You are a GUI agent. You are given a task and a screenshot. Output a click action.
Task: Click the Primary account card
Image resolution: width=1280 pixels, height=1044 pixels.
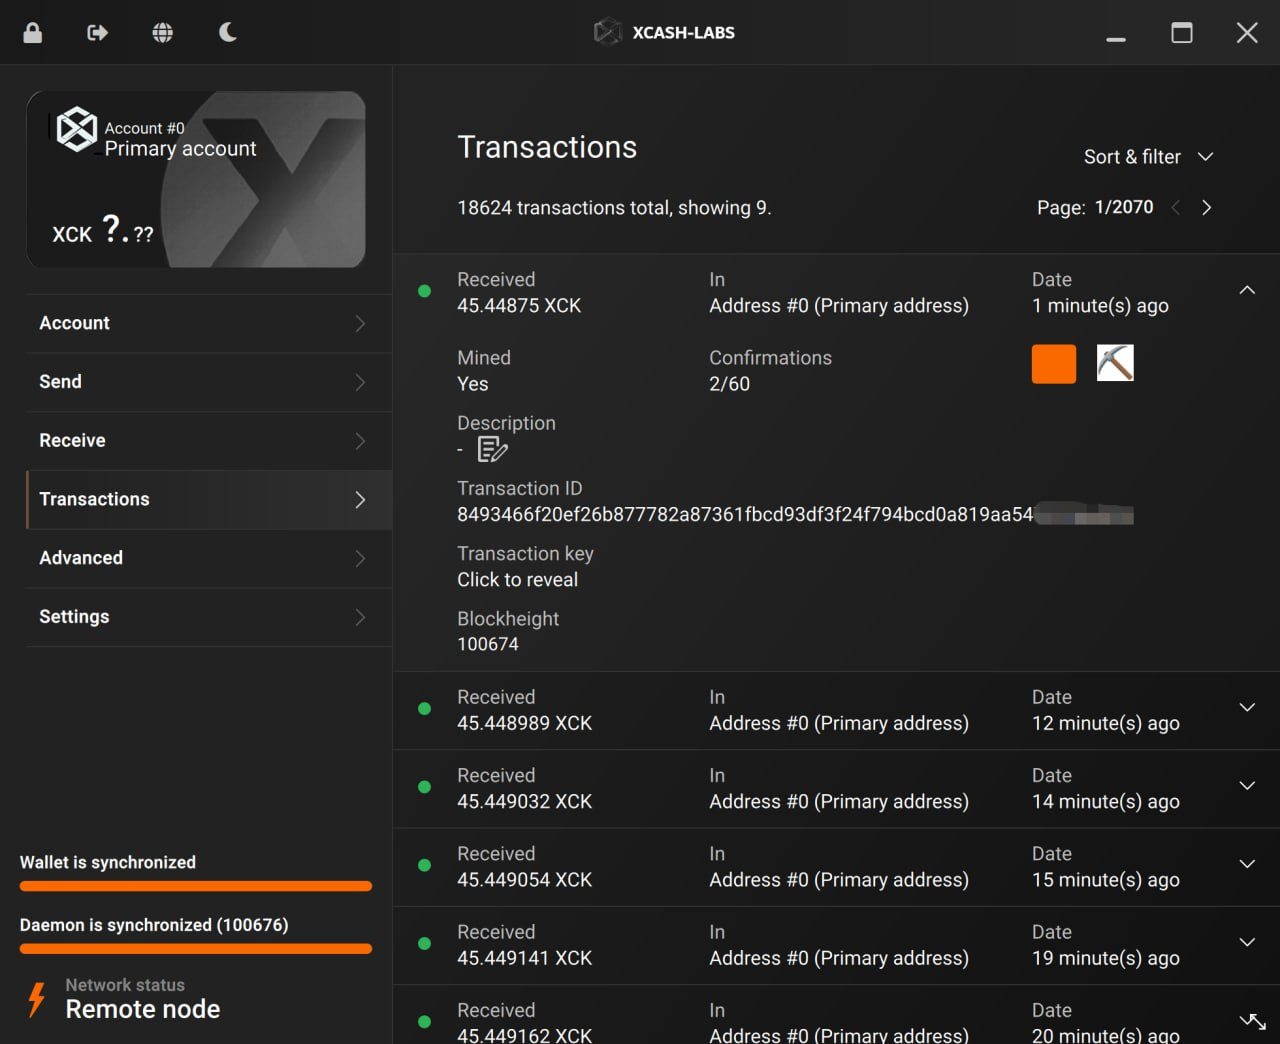[x=196, y=180]
